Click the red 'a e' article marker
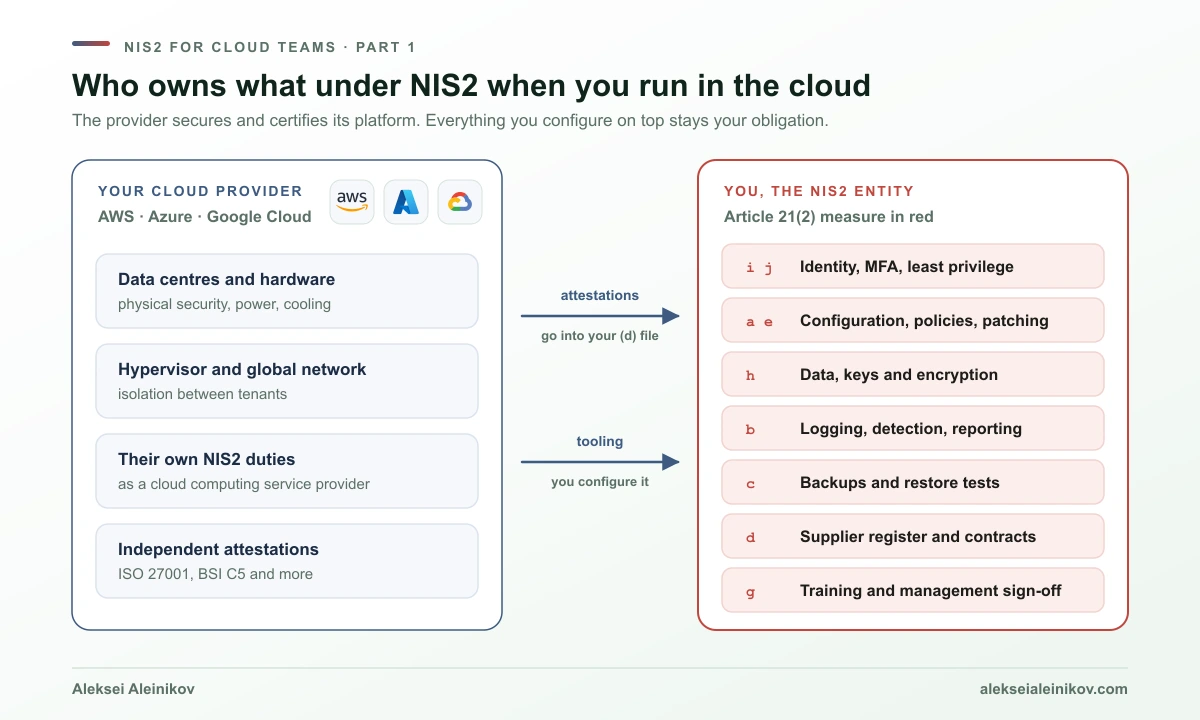Viewport: 1200px width, 720px height. [760, 322]
